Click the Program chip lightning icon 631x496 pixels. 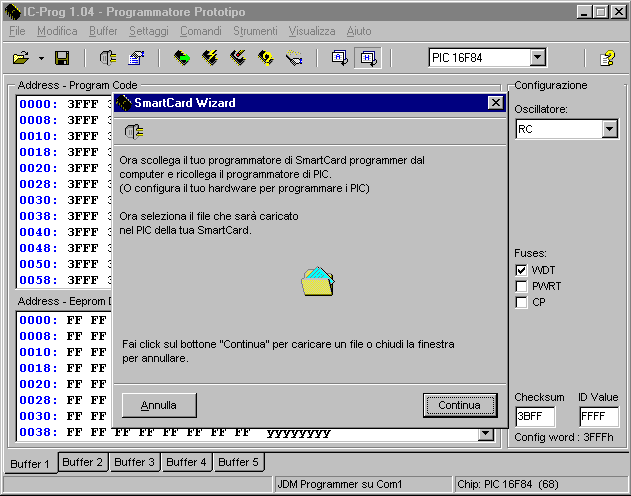pyautogui.click(x=210, y=58)
